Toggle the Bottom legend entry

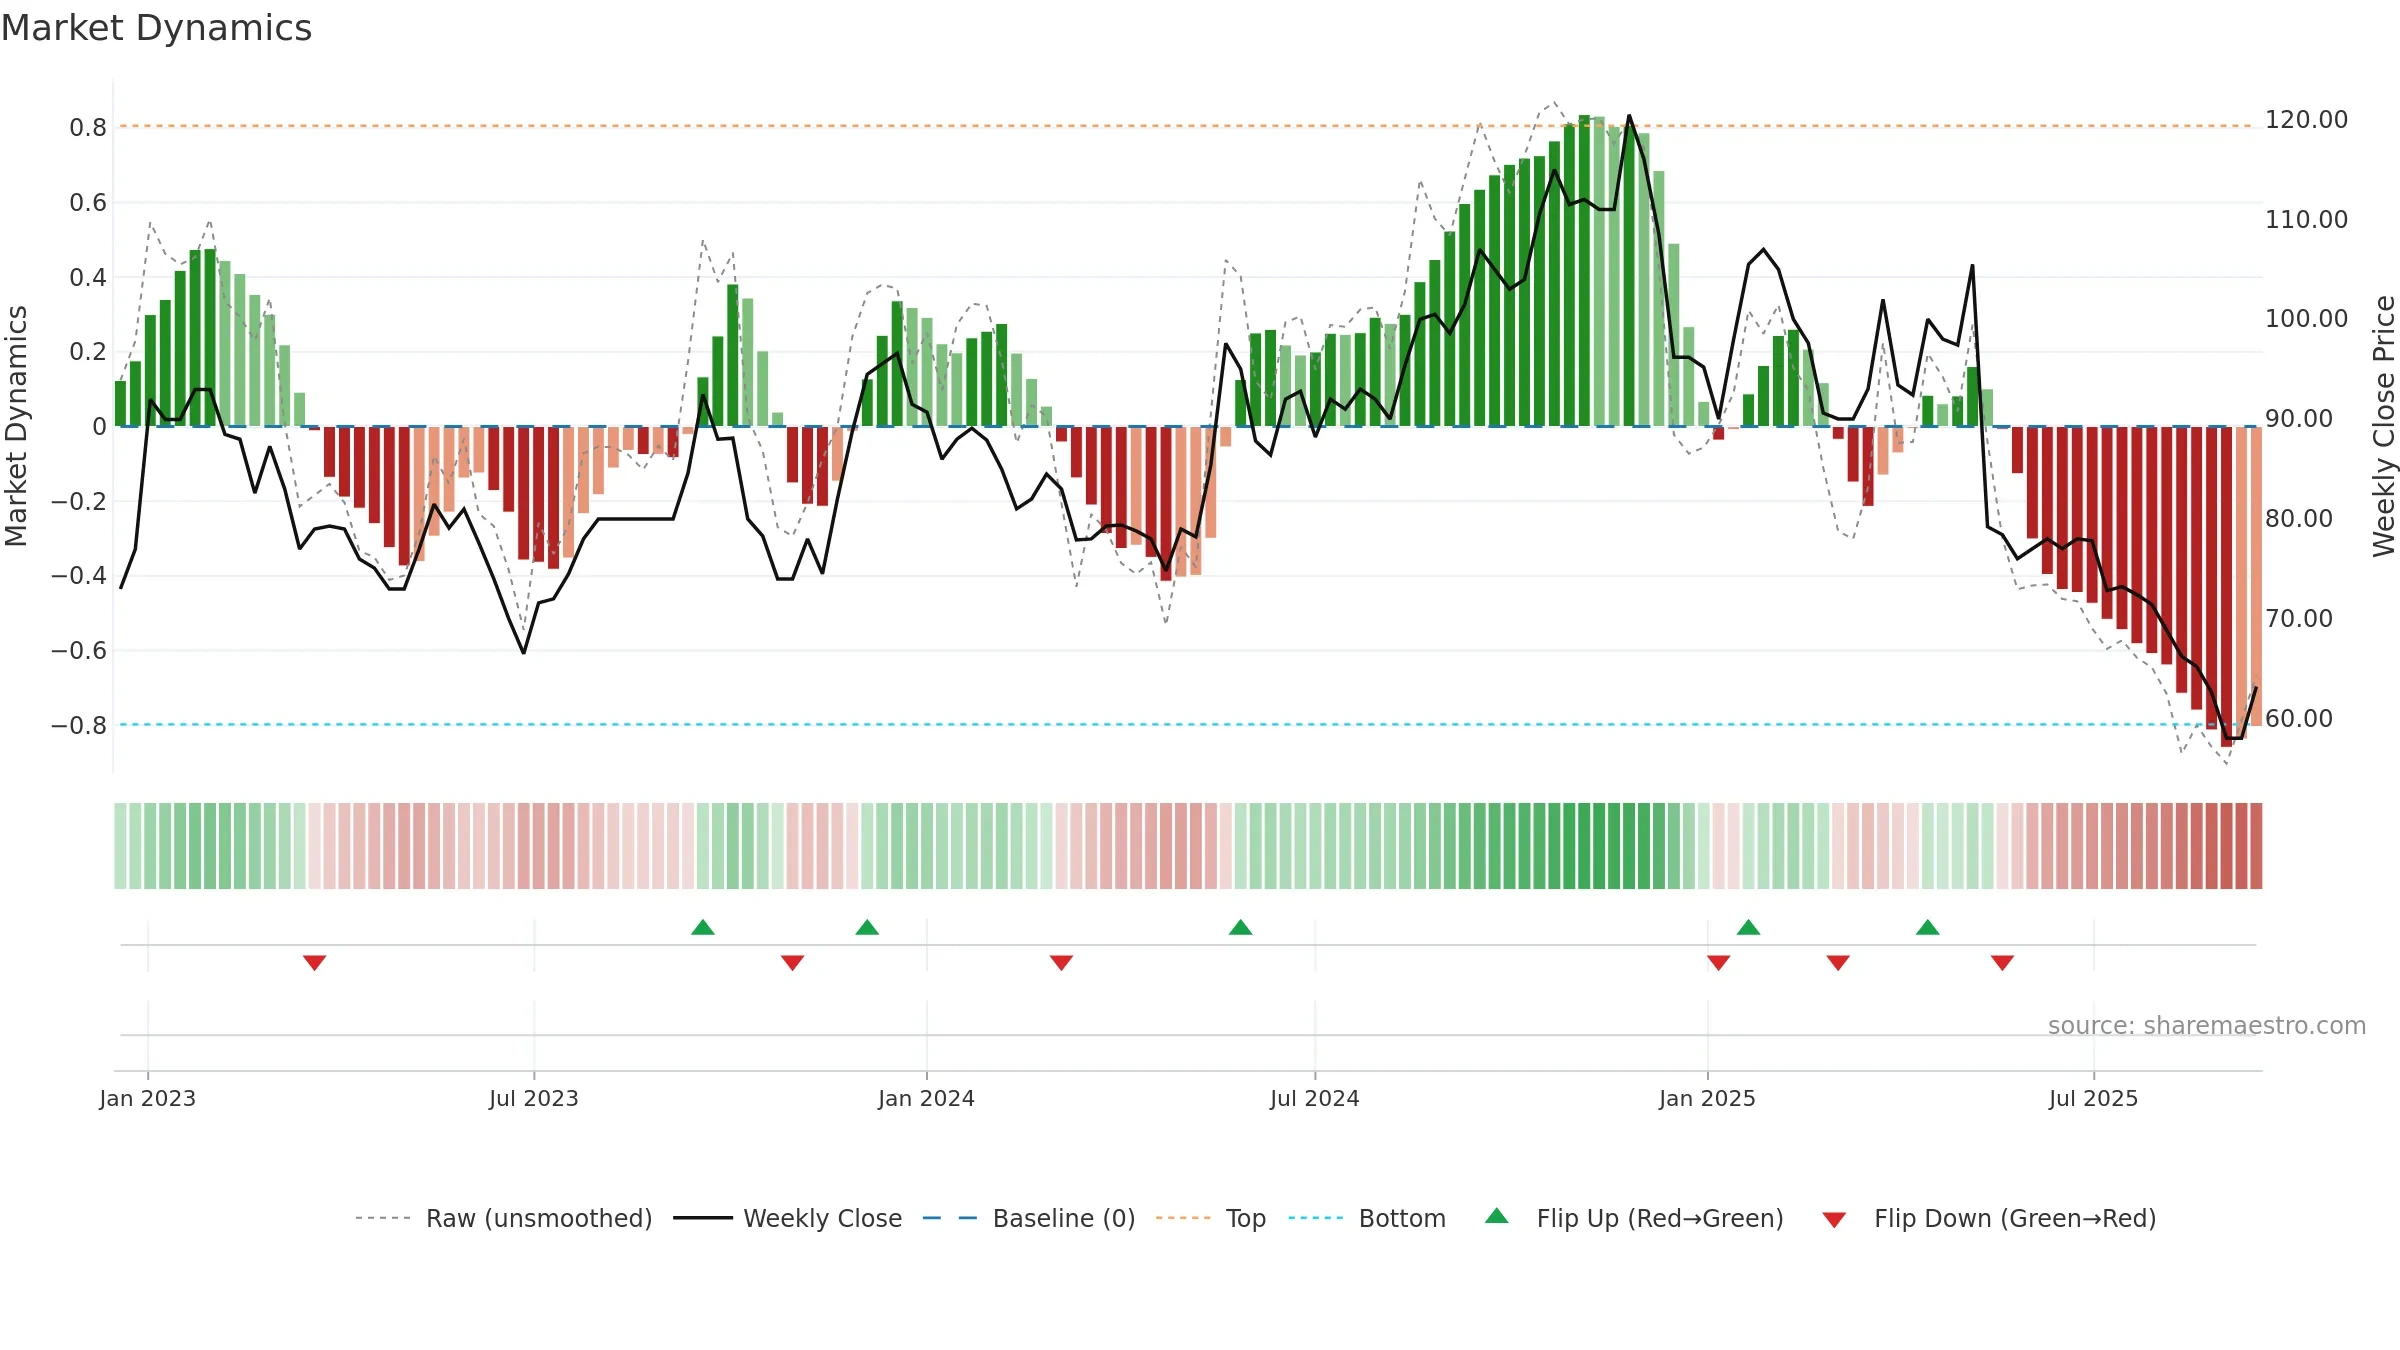tap(1367, 1218)
